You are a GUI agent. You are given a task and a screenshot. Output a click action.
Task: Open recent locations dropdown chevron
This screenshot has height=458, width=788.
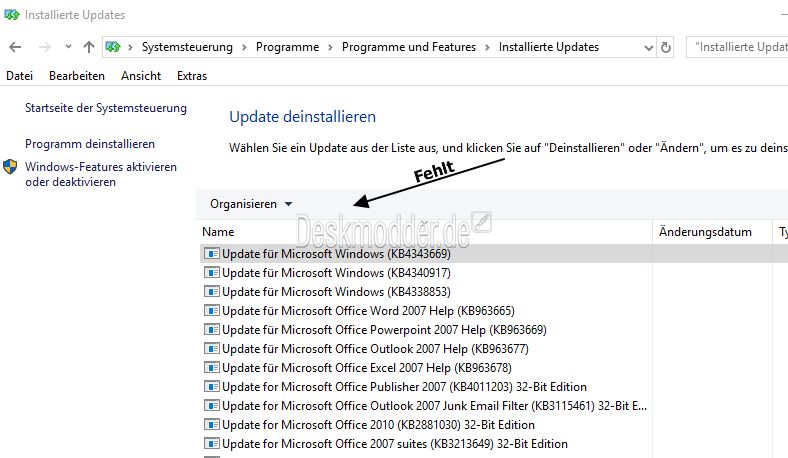point(68,47)
